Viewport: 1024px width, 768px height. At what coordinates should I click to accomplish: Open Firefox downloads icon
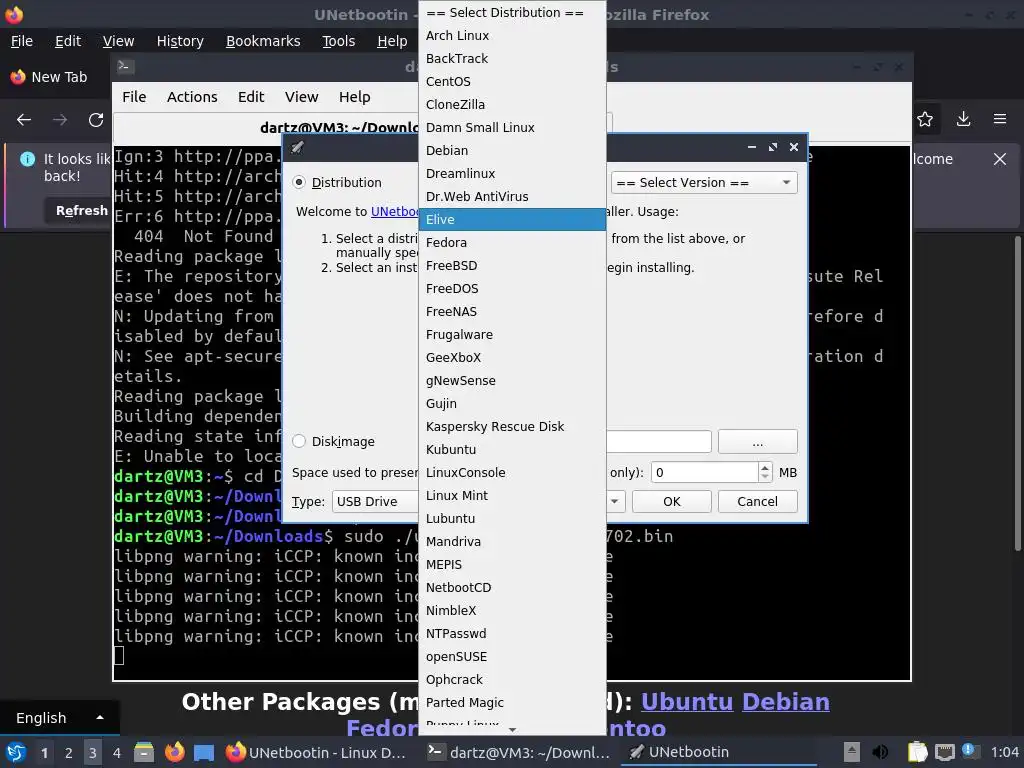pos(963,119)
